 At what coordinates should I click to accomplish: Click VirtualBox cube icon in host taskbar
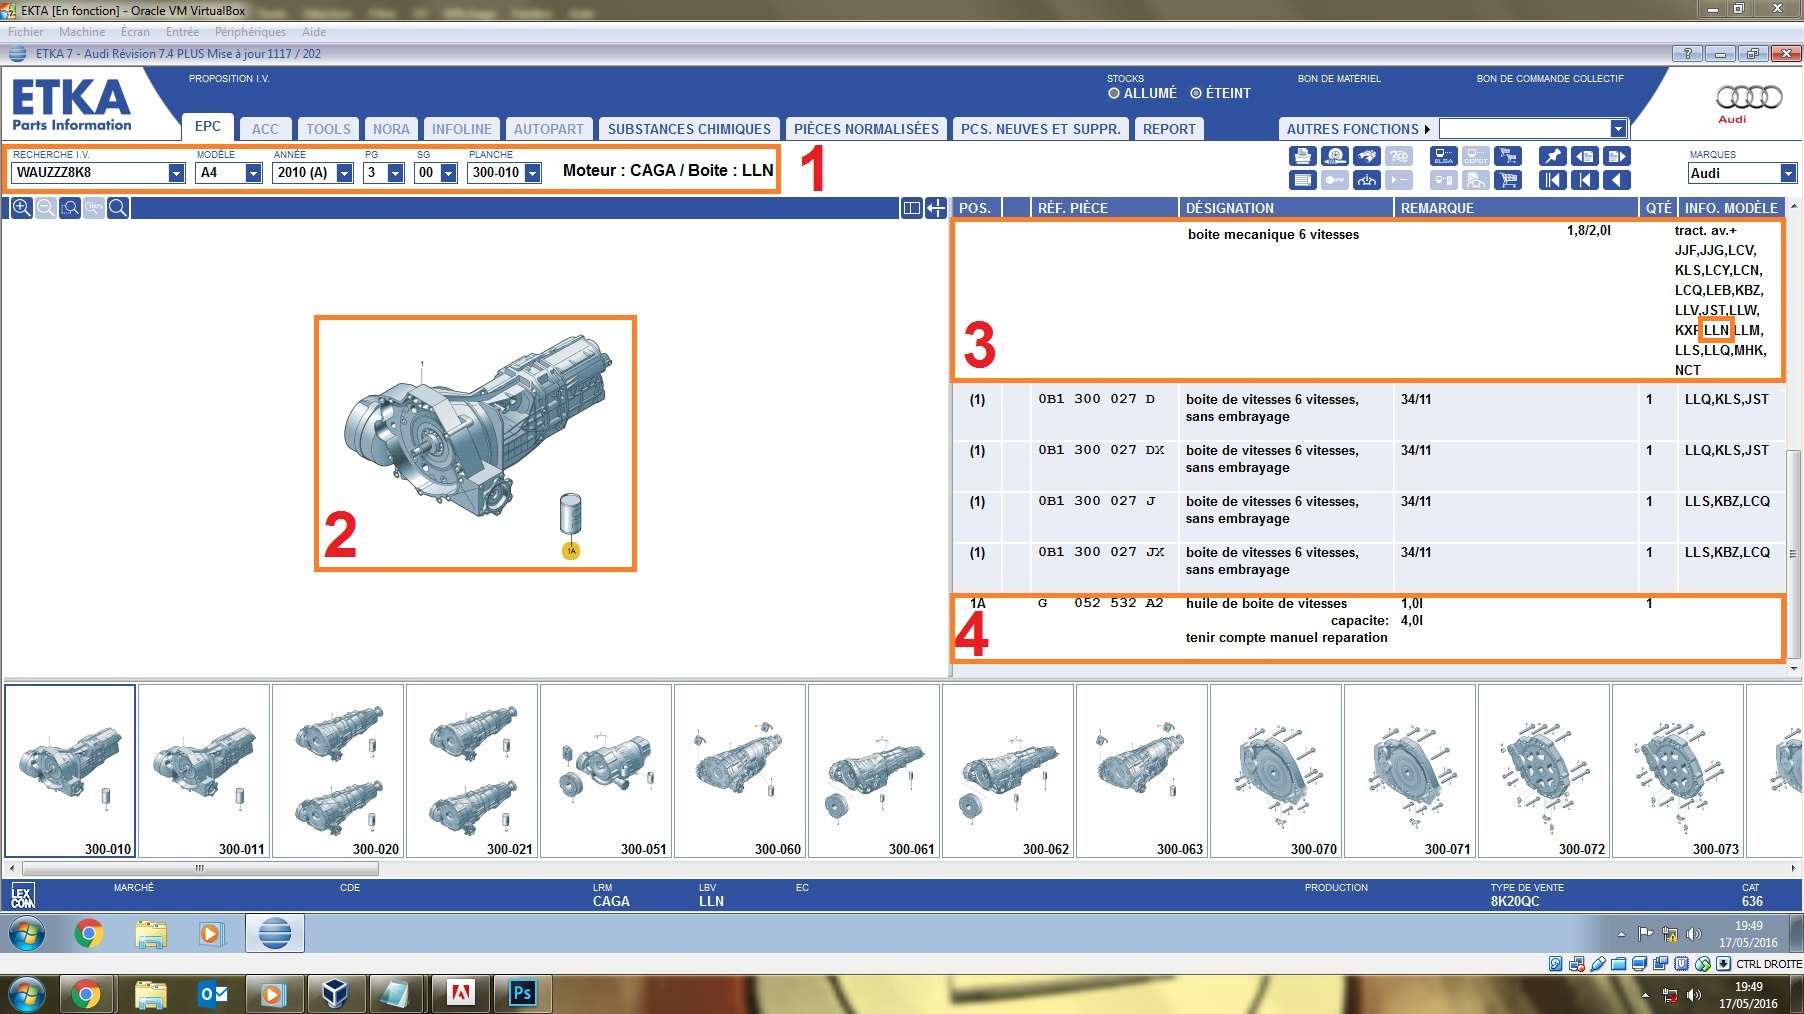point(335,994)
